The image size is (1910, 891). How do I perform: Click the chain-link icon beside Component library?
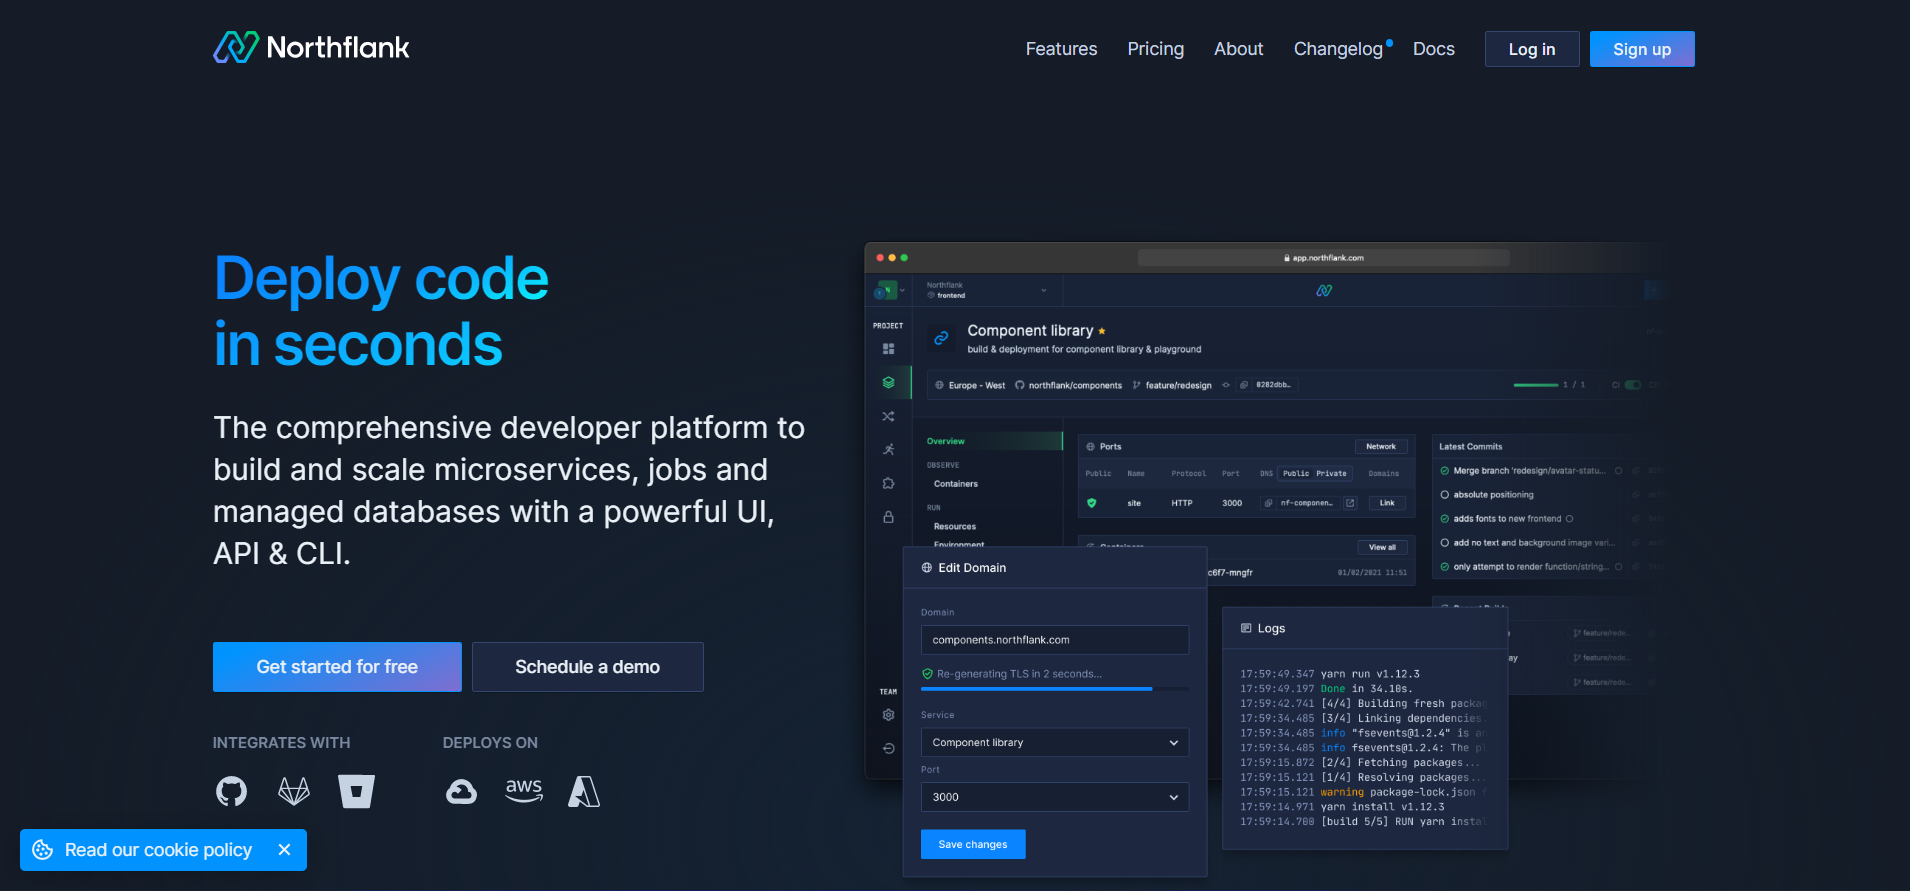click(x=941, y=338)
